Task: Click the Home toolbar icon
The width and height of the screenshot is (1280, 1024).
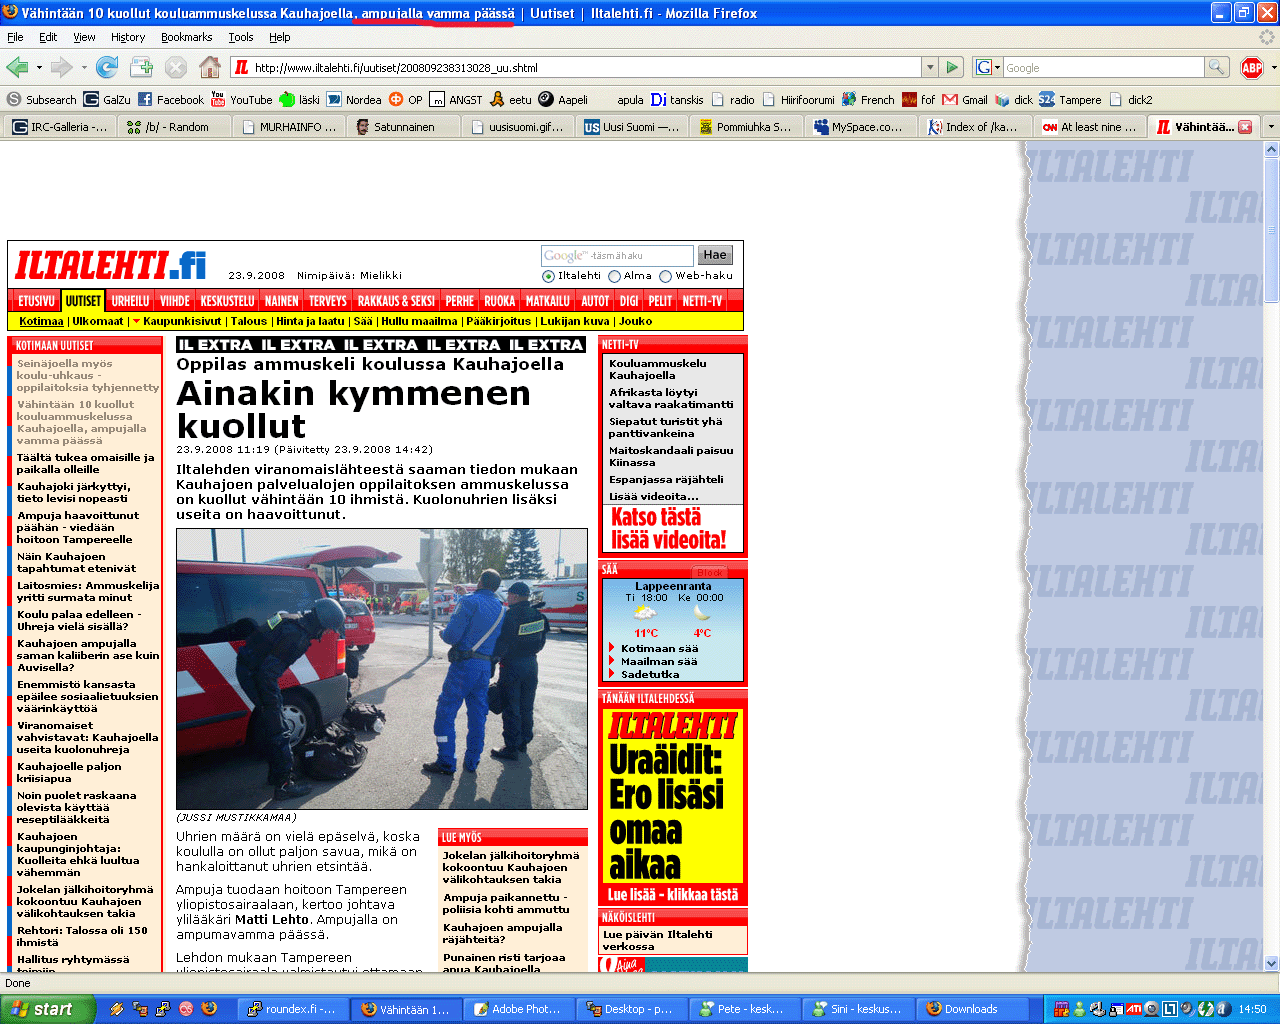Action: pos(209,67)
